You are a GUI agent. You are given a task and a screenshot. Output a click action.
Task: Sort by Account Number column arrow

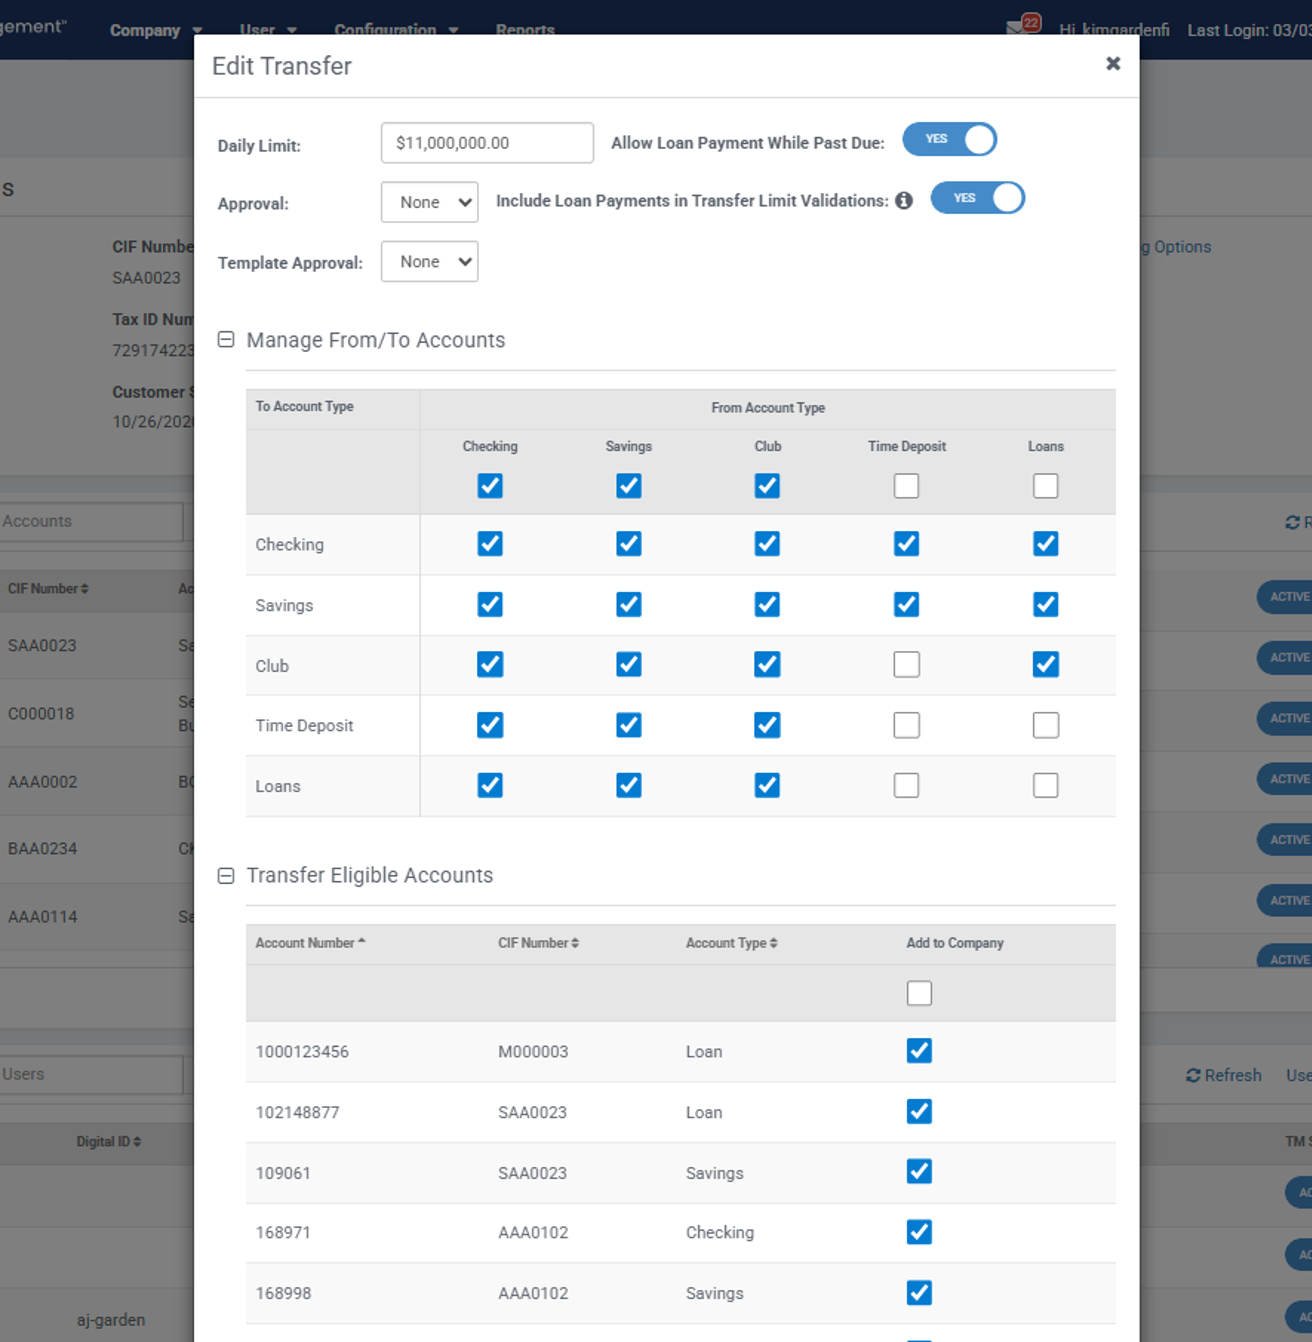361,942
